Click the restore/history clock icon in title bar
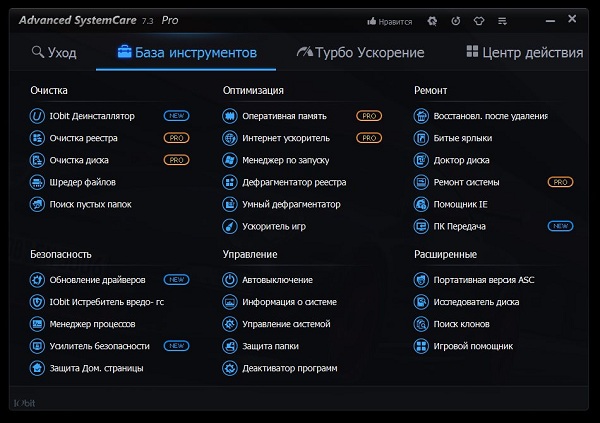 [456, 20]
